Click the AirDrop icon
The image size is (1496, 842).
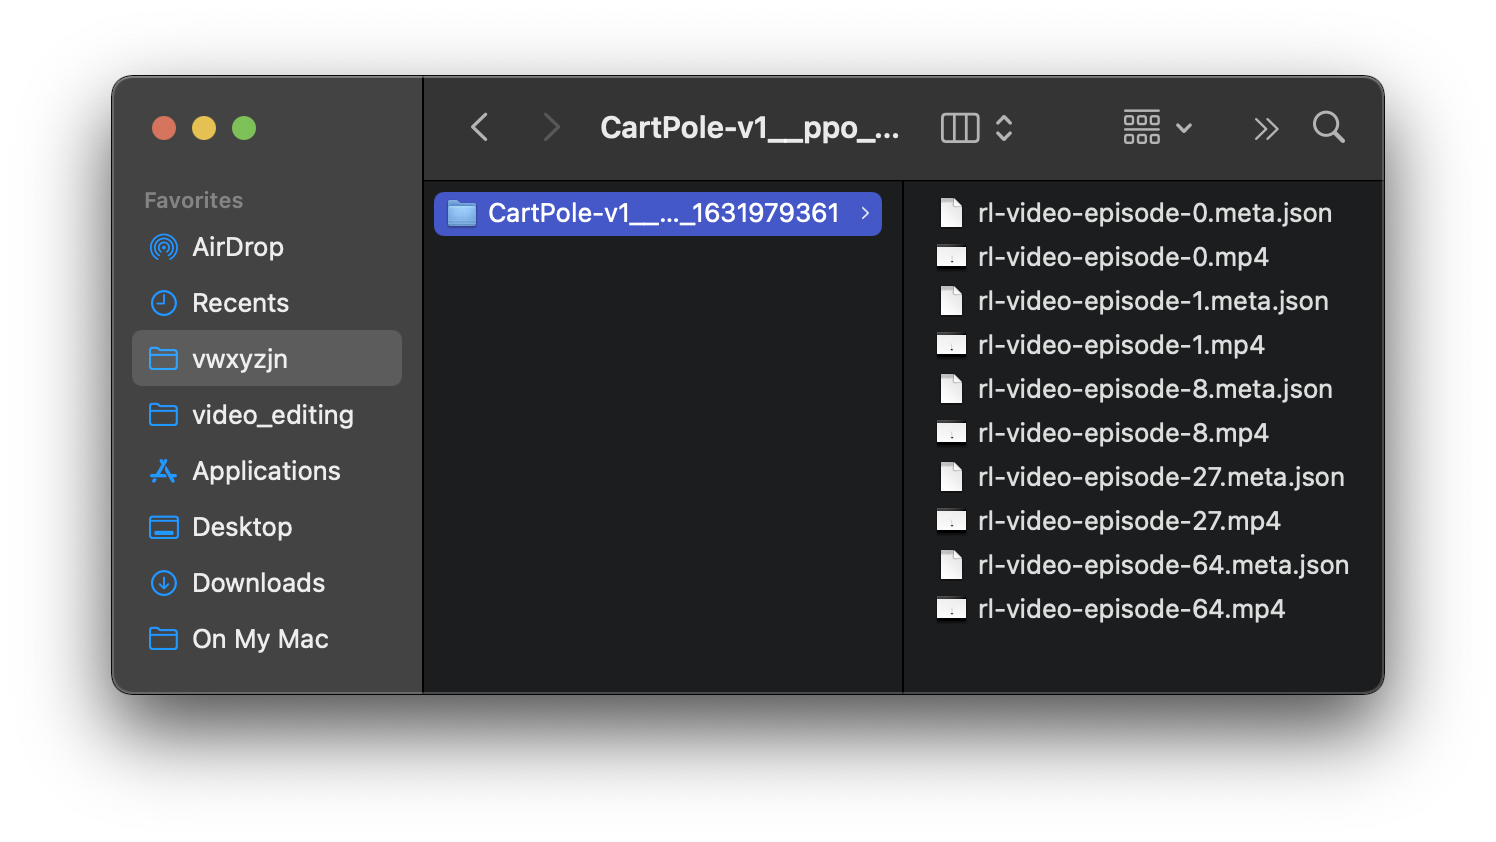click(x=163, y=247)
